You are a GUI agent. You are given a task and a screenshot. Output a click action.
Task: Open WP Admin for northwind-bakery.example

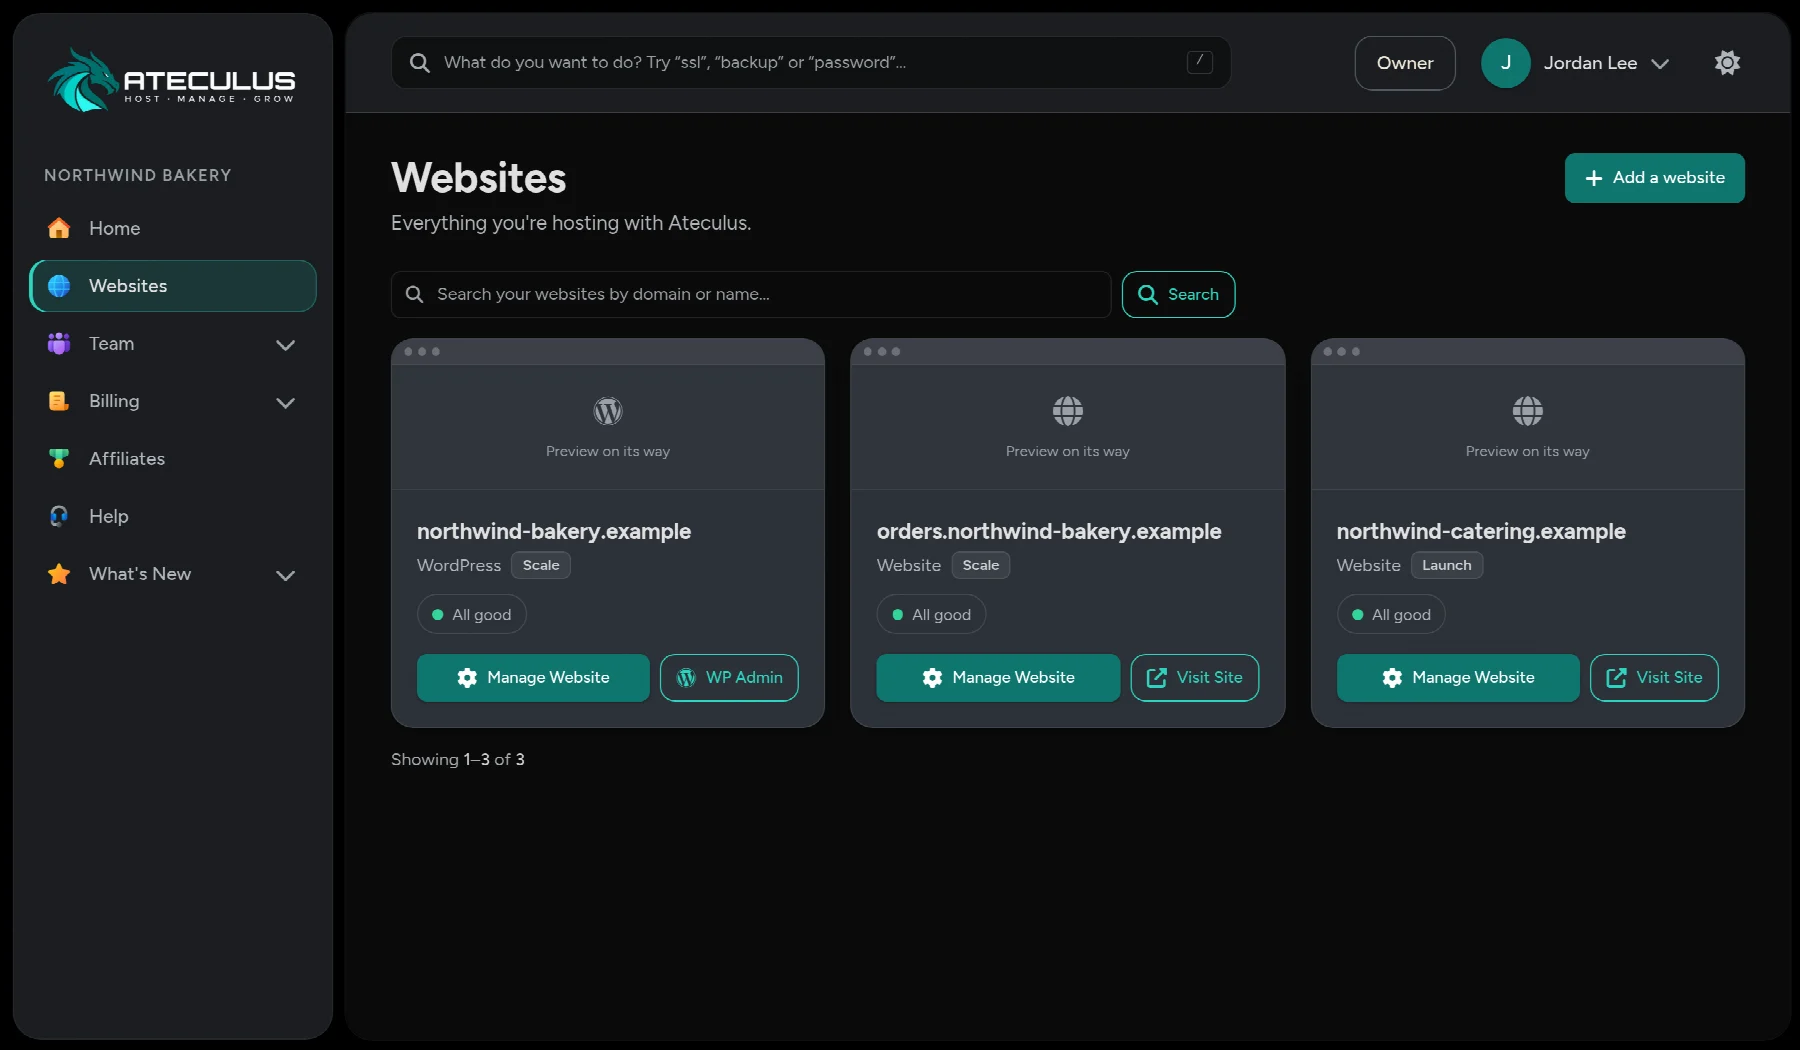pos(729,678)
